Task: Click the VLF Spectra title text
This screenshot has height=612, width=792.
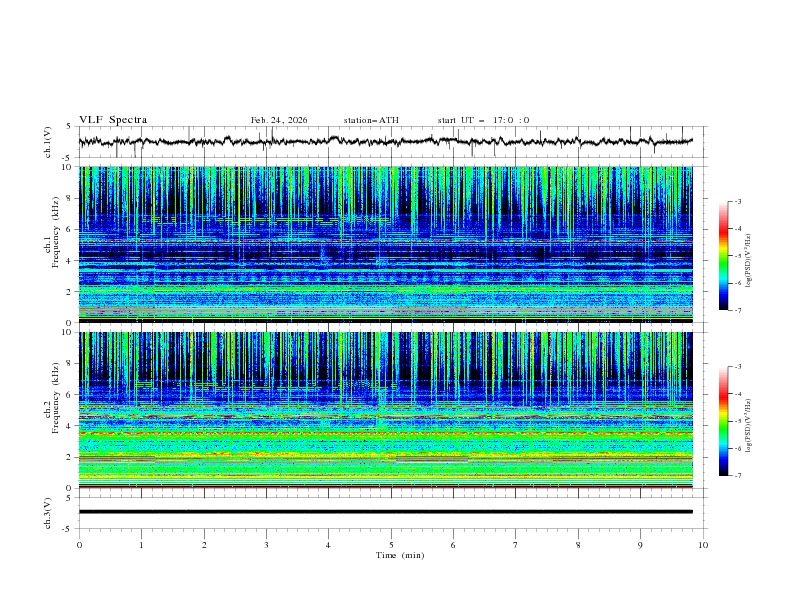Action: pyautogui.click(x=113, y=120)
